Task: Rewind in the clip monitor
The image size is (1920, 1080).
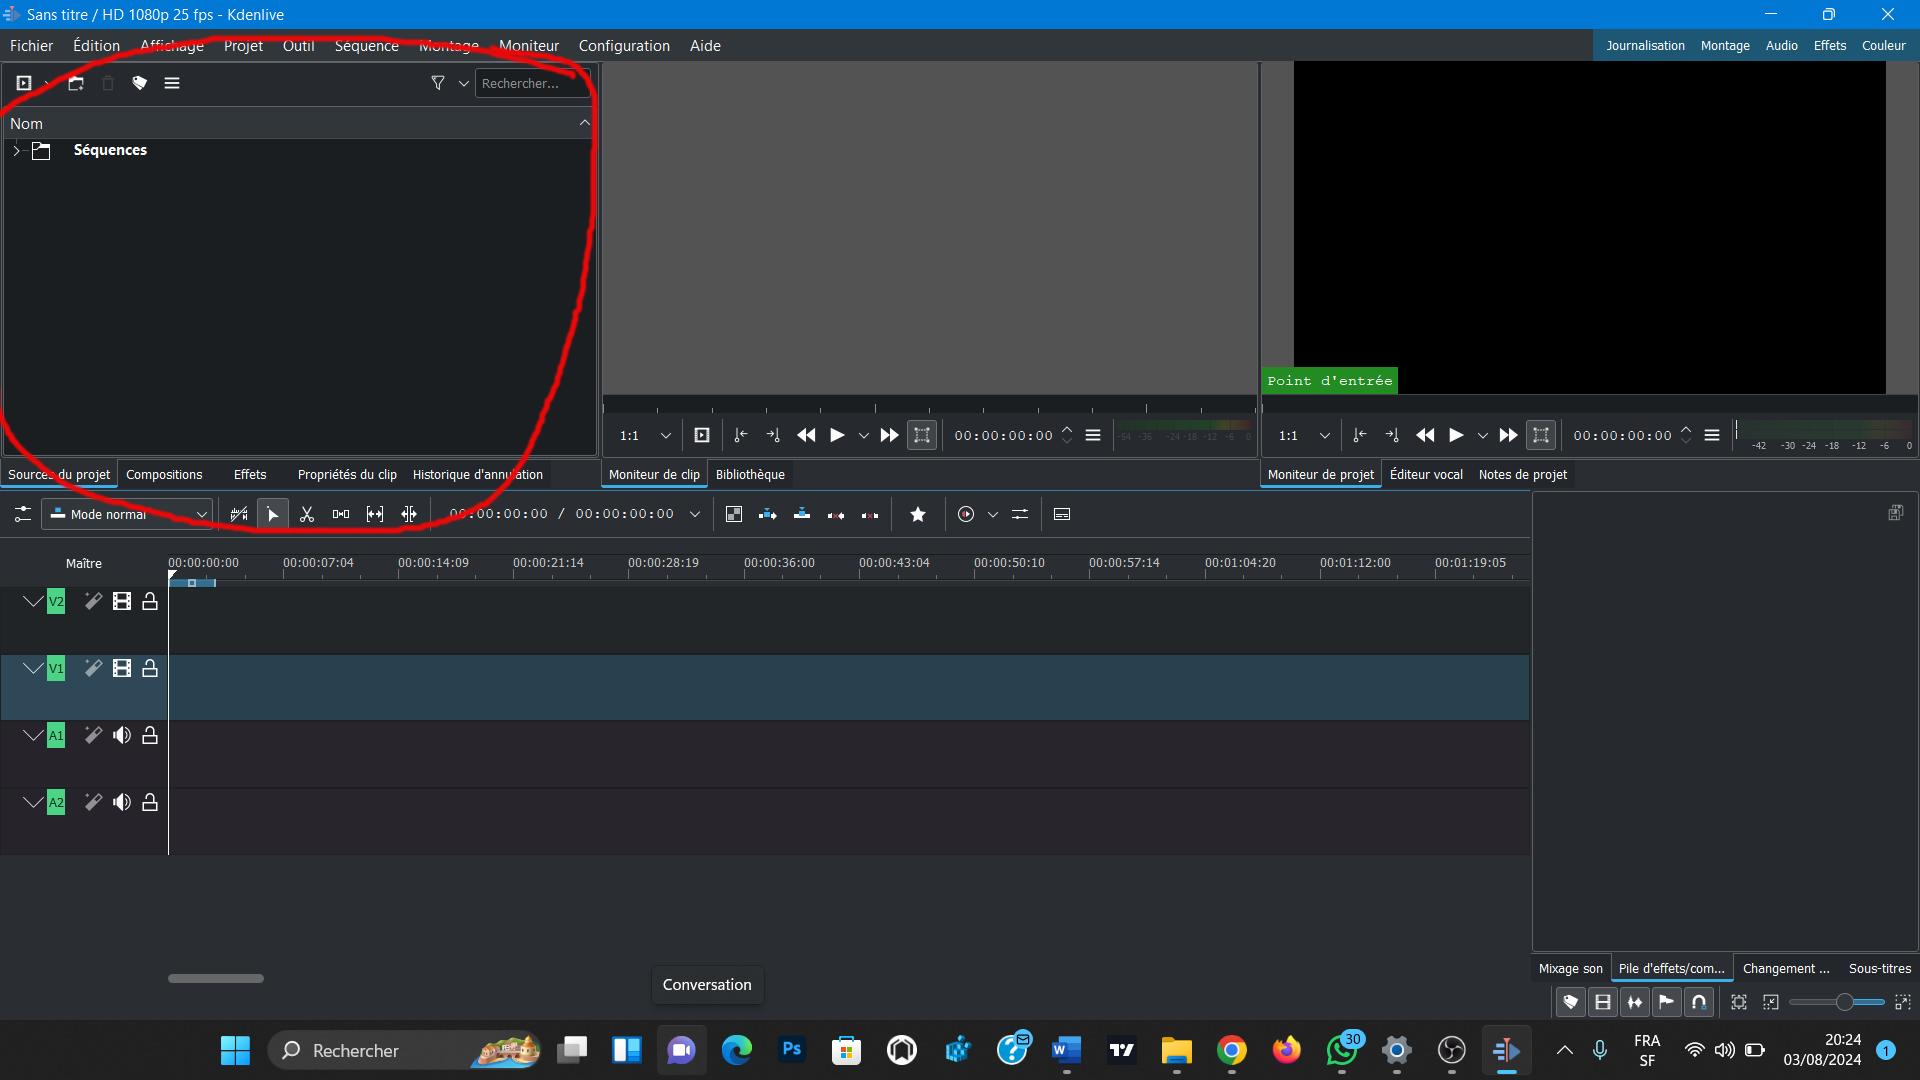Action: point(806,435)
